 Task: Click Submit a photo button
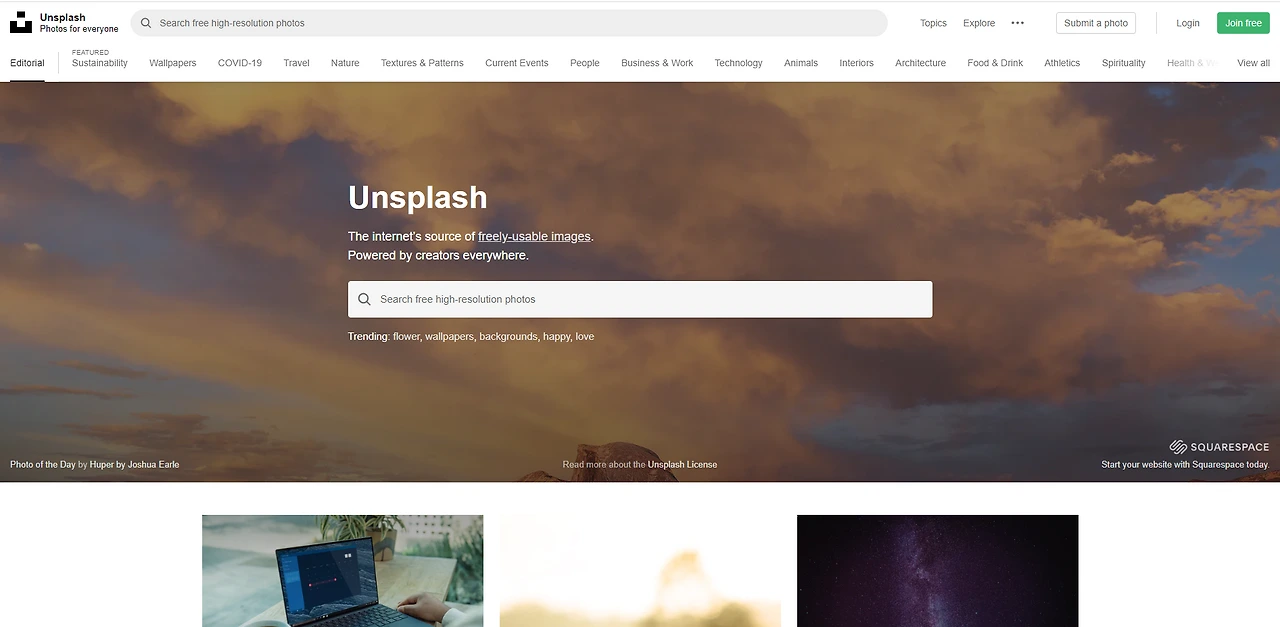(1096, 23)
